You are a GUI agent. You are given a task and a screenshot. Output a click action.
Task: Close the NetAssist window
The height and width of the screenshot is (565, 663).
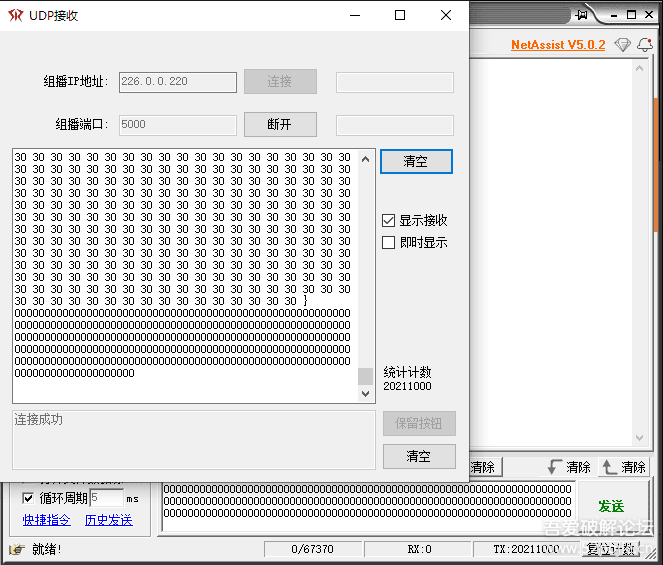click(649, 15)
